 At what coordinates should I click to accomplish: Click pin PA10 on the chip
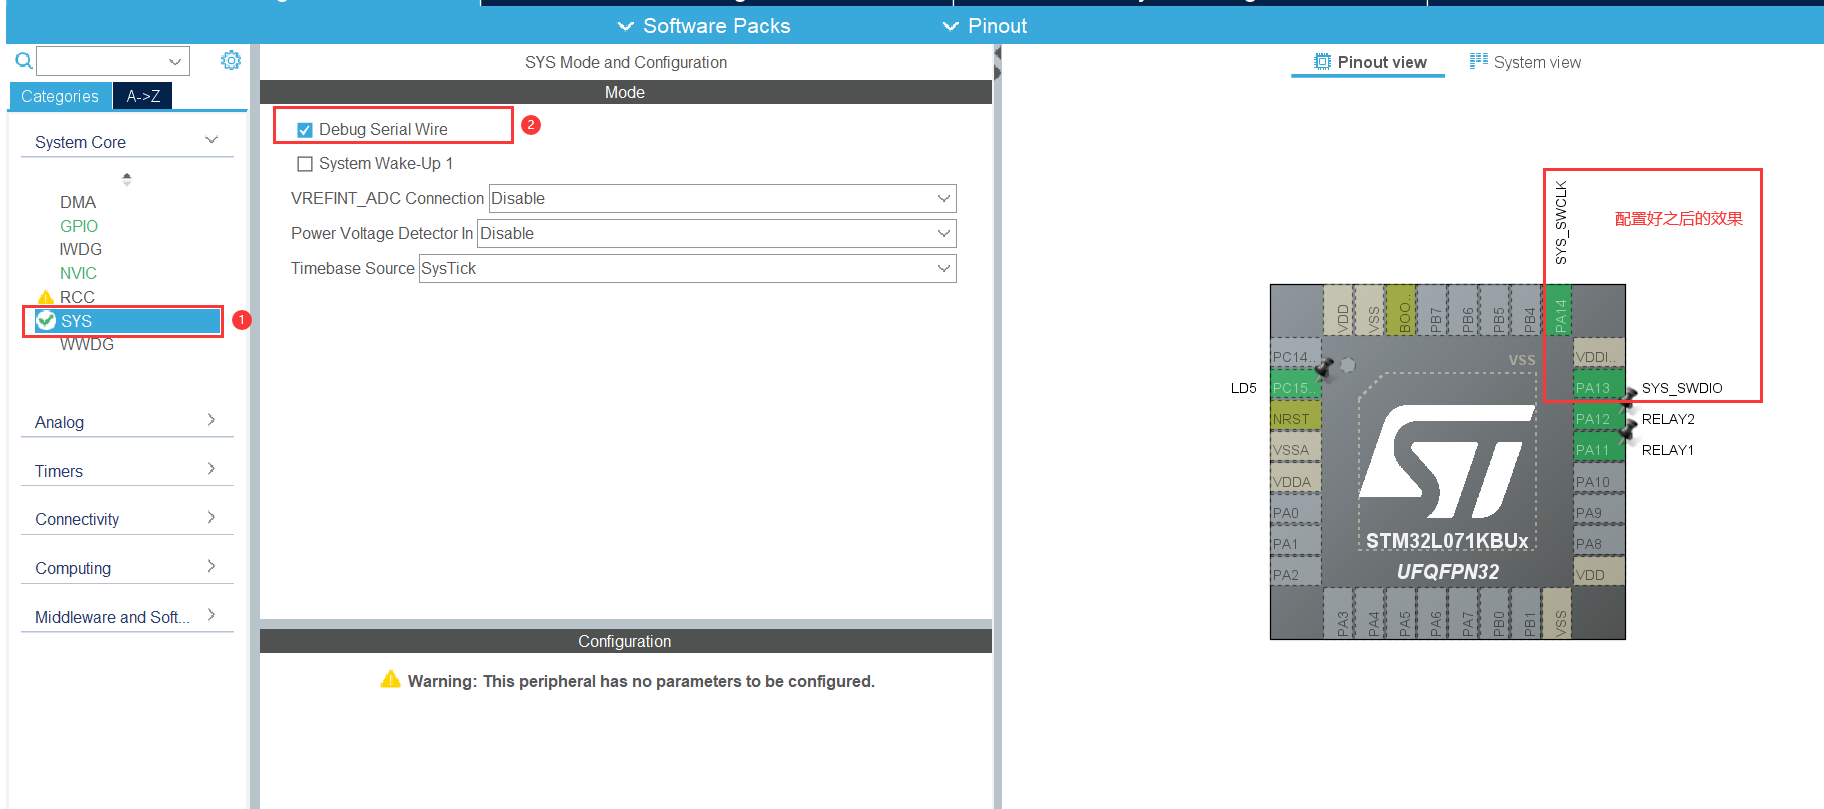click(x=1598, y=481)
